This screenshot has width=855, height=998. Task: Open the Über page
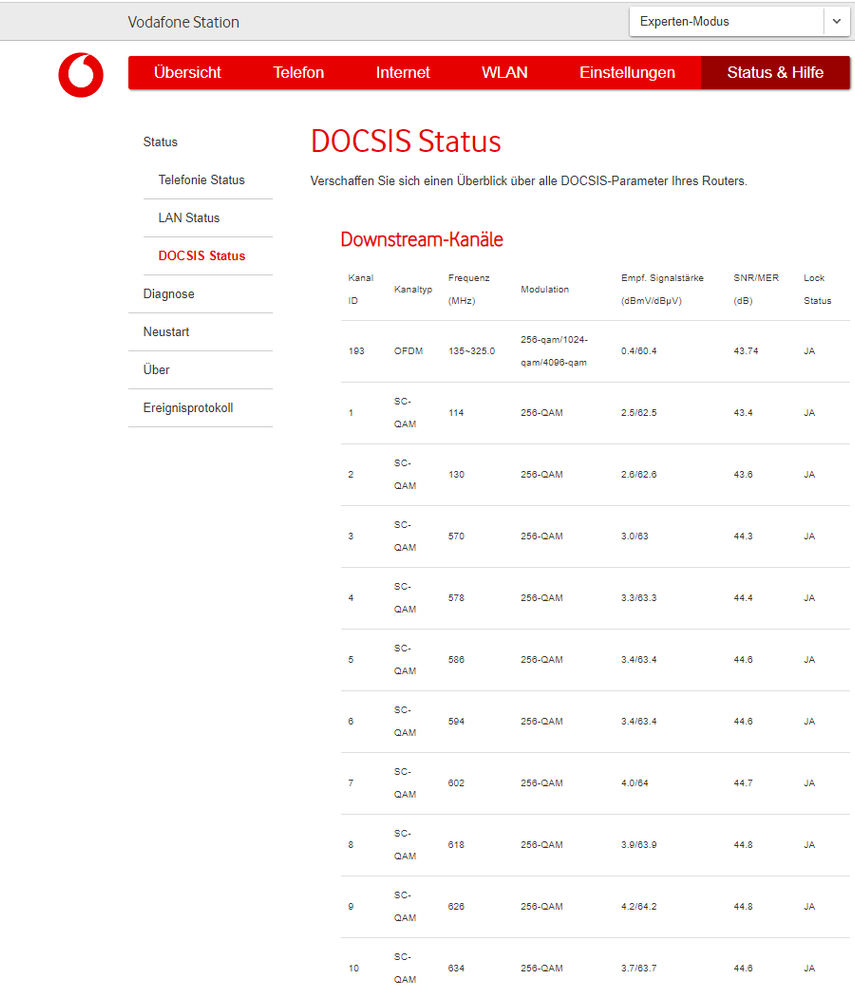tap(156, 370)
